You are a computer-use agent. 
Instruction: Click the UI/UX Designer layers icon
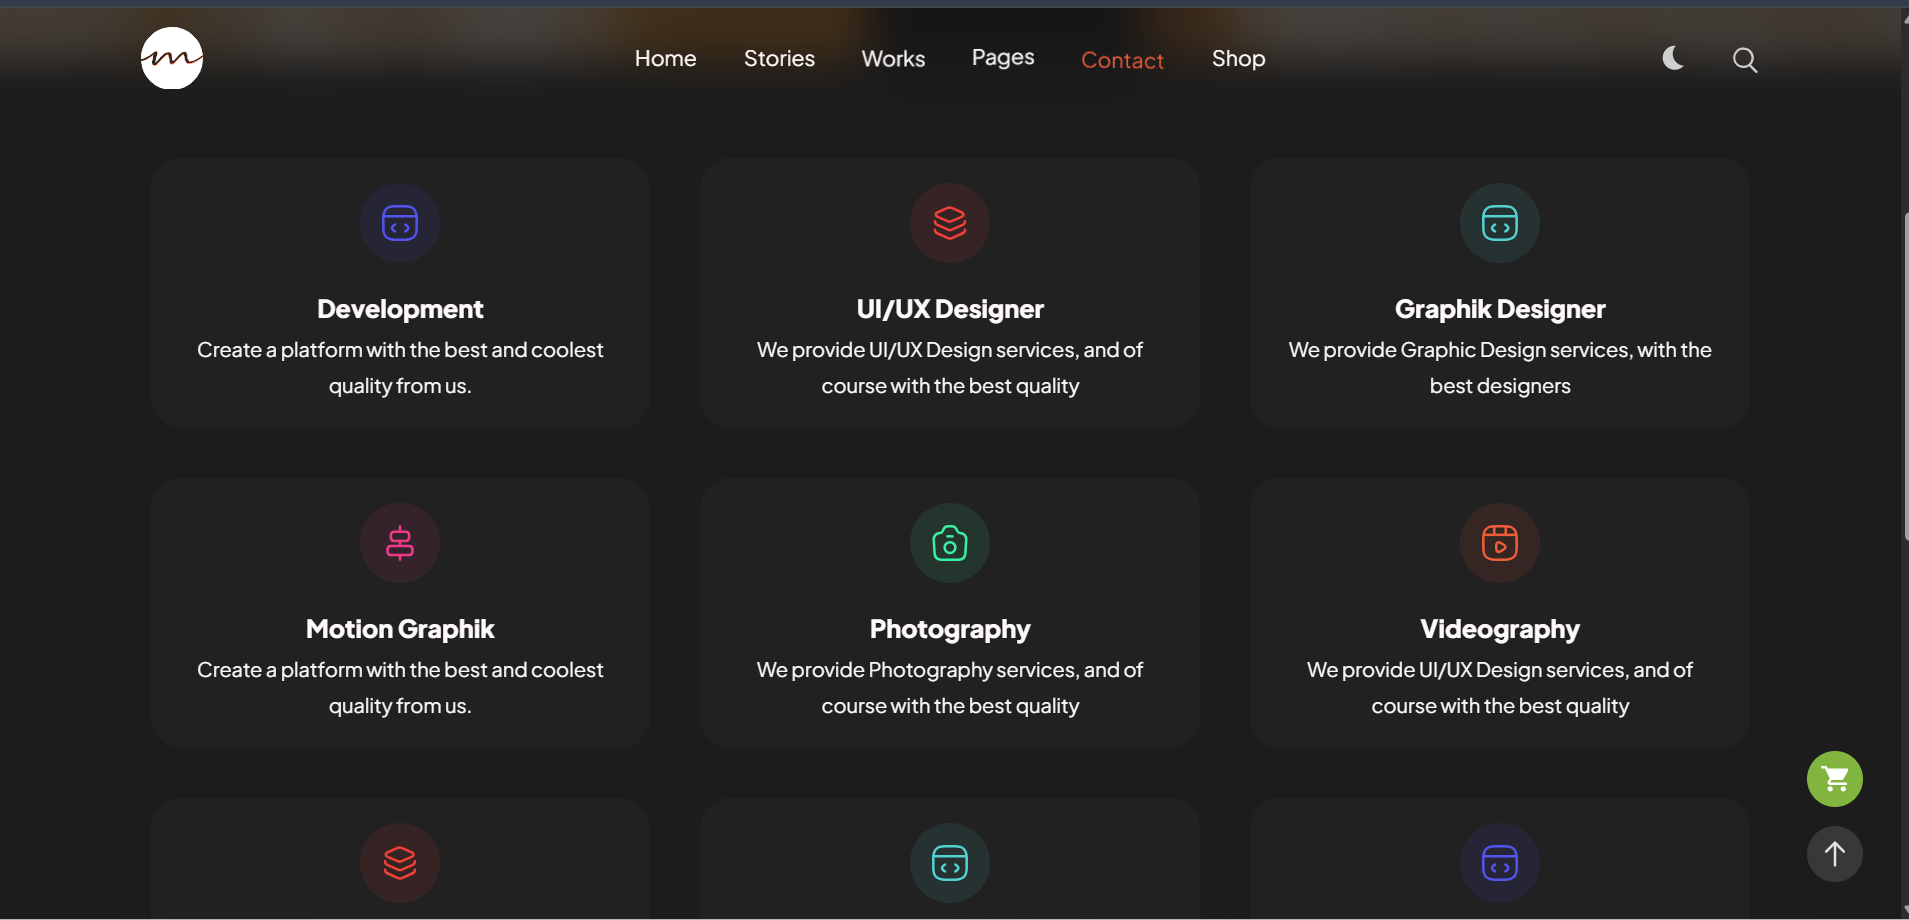(x=950, y=223)
